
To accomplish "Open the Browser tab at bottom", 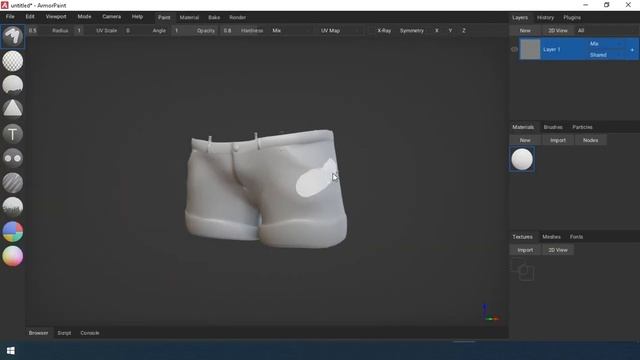I will pos(38,333).
